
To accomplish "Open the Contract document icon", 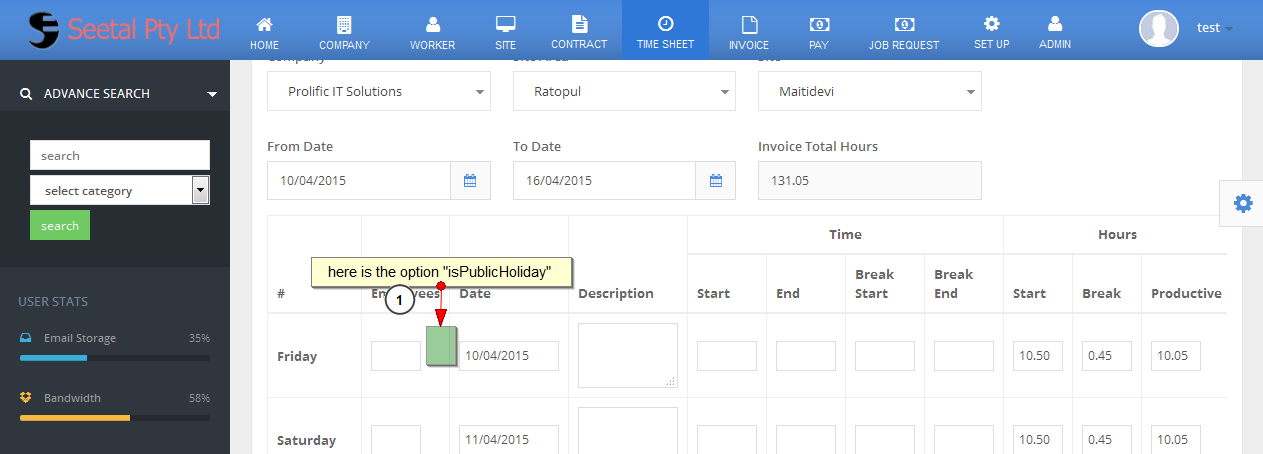I will tap(579, 24).
